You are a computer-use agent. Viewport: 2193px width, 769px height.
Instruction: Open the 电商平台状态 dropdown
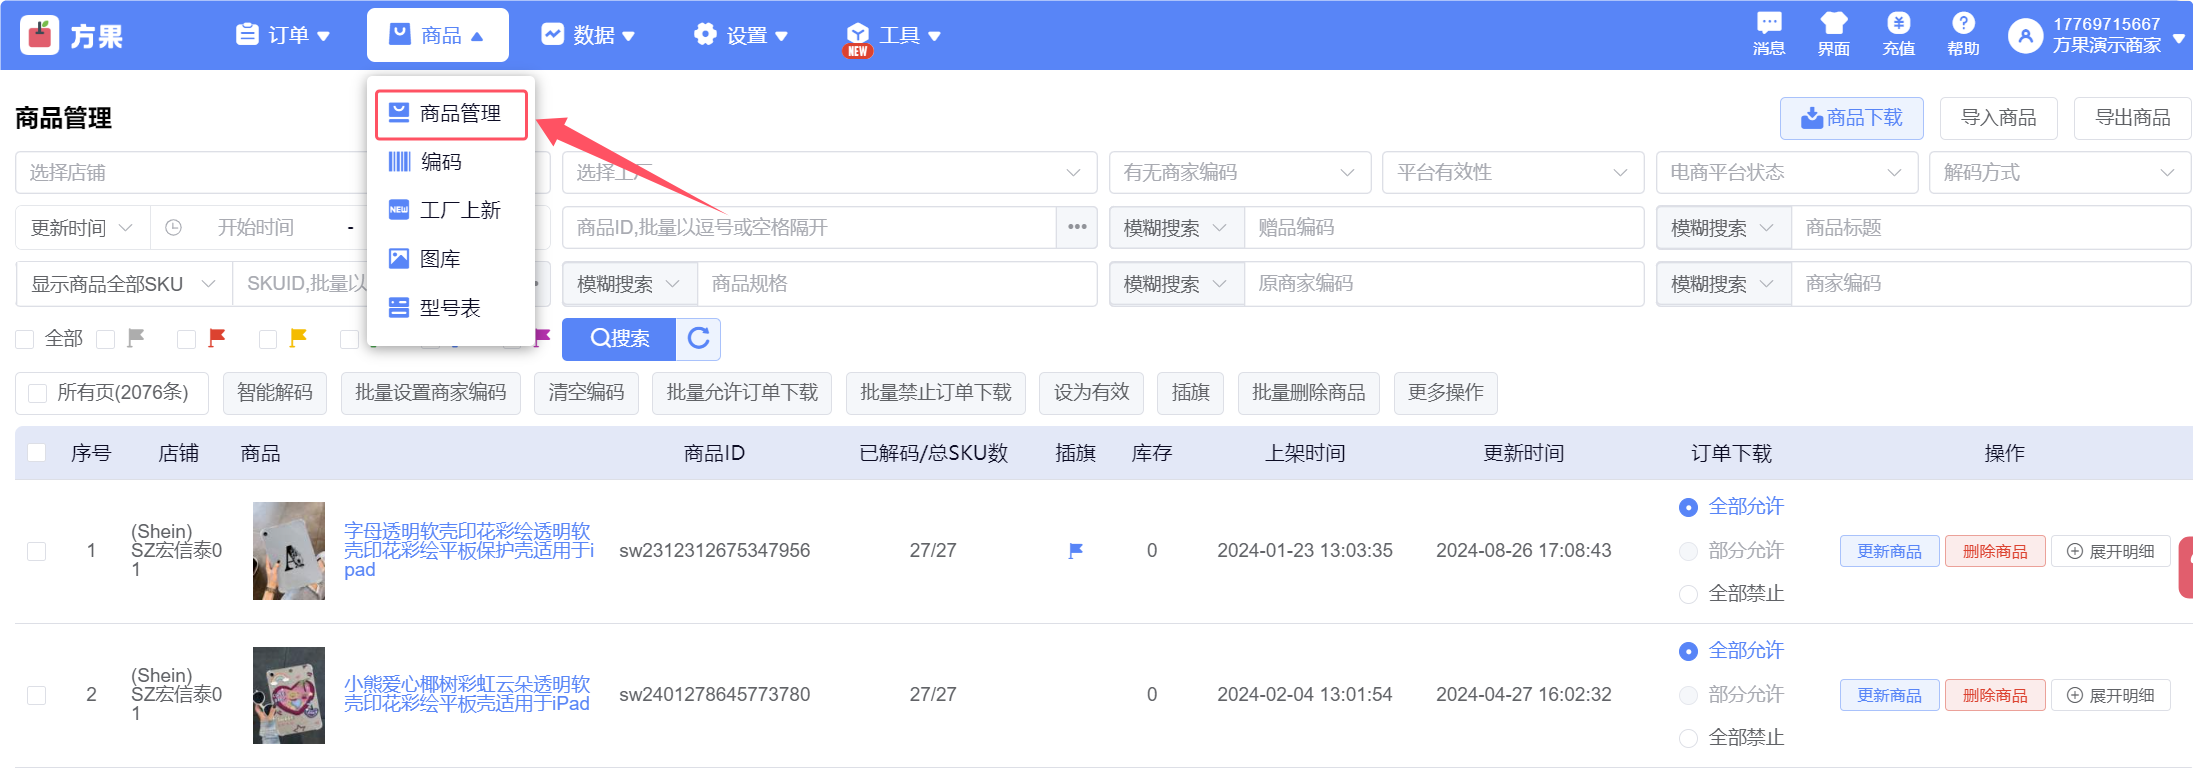click(x=1786, y=173)
